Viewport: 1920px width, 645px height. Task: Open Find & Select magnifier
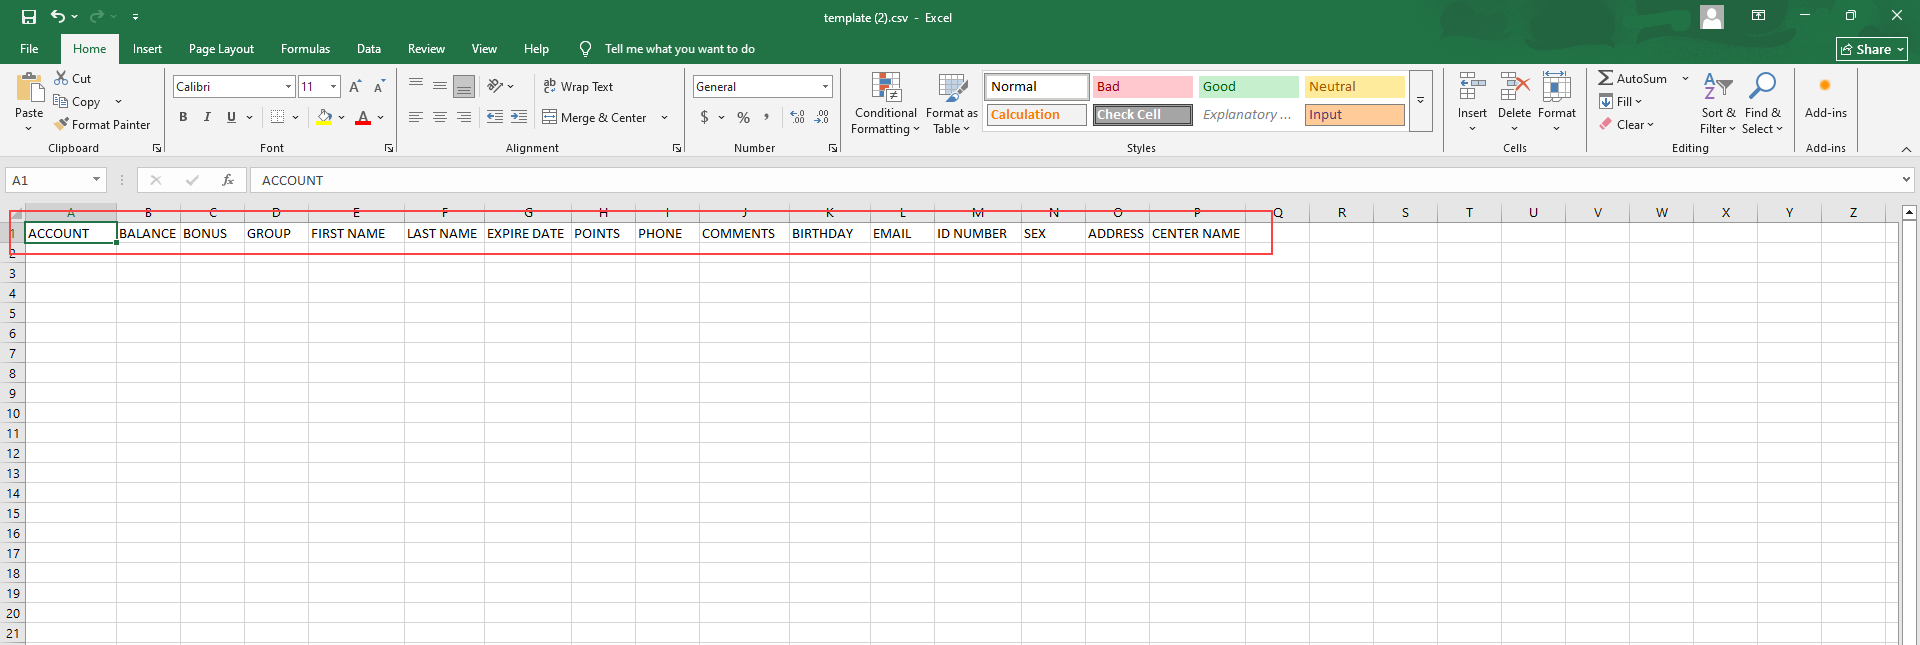click(x=1762, y=103)
